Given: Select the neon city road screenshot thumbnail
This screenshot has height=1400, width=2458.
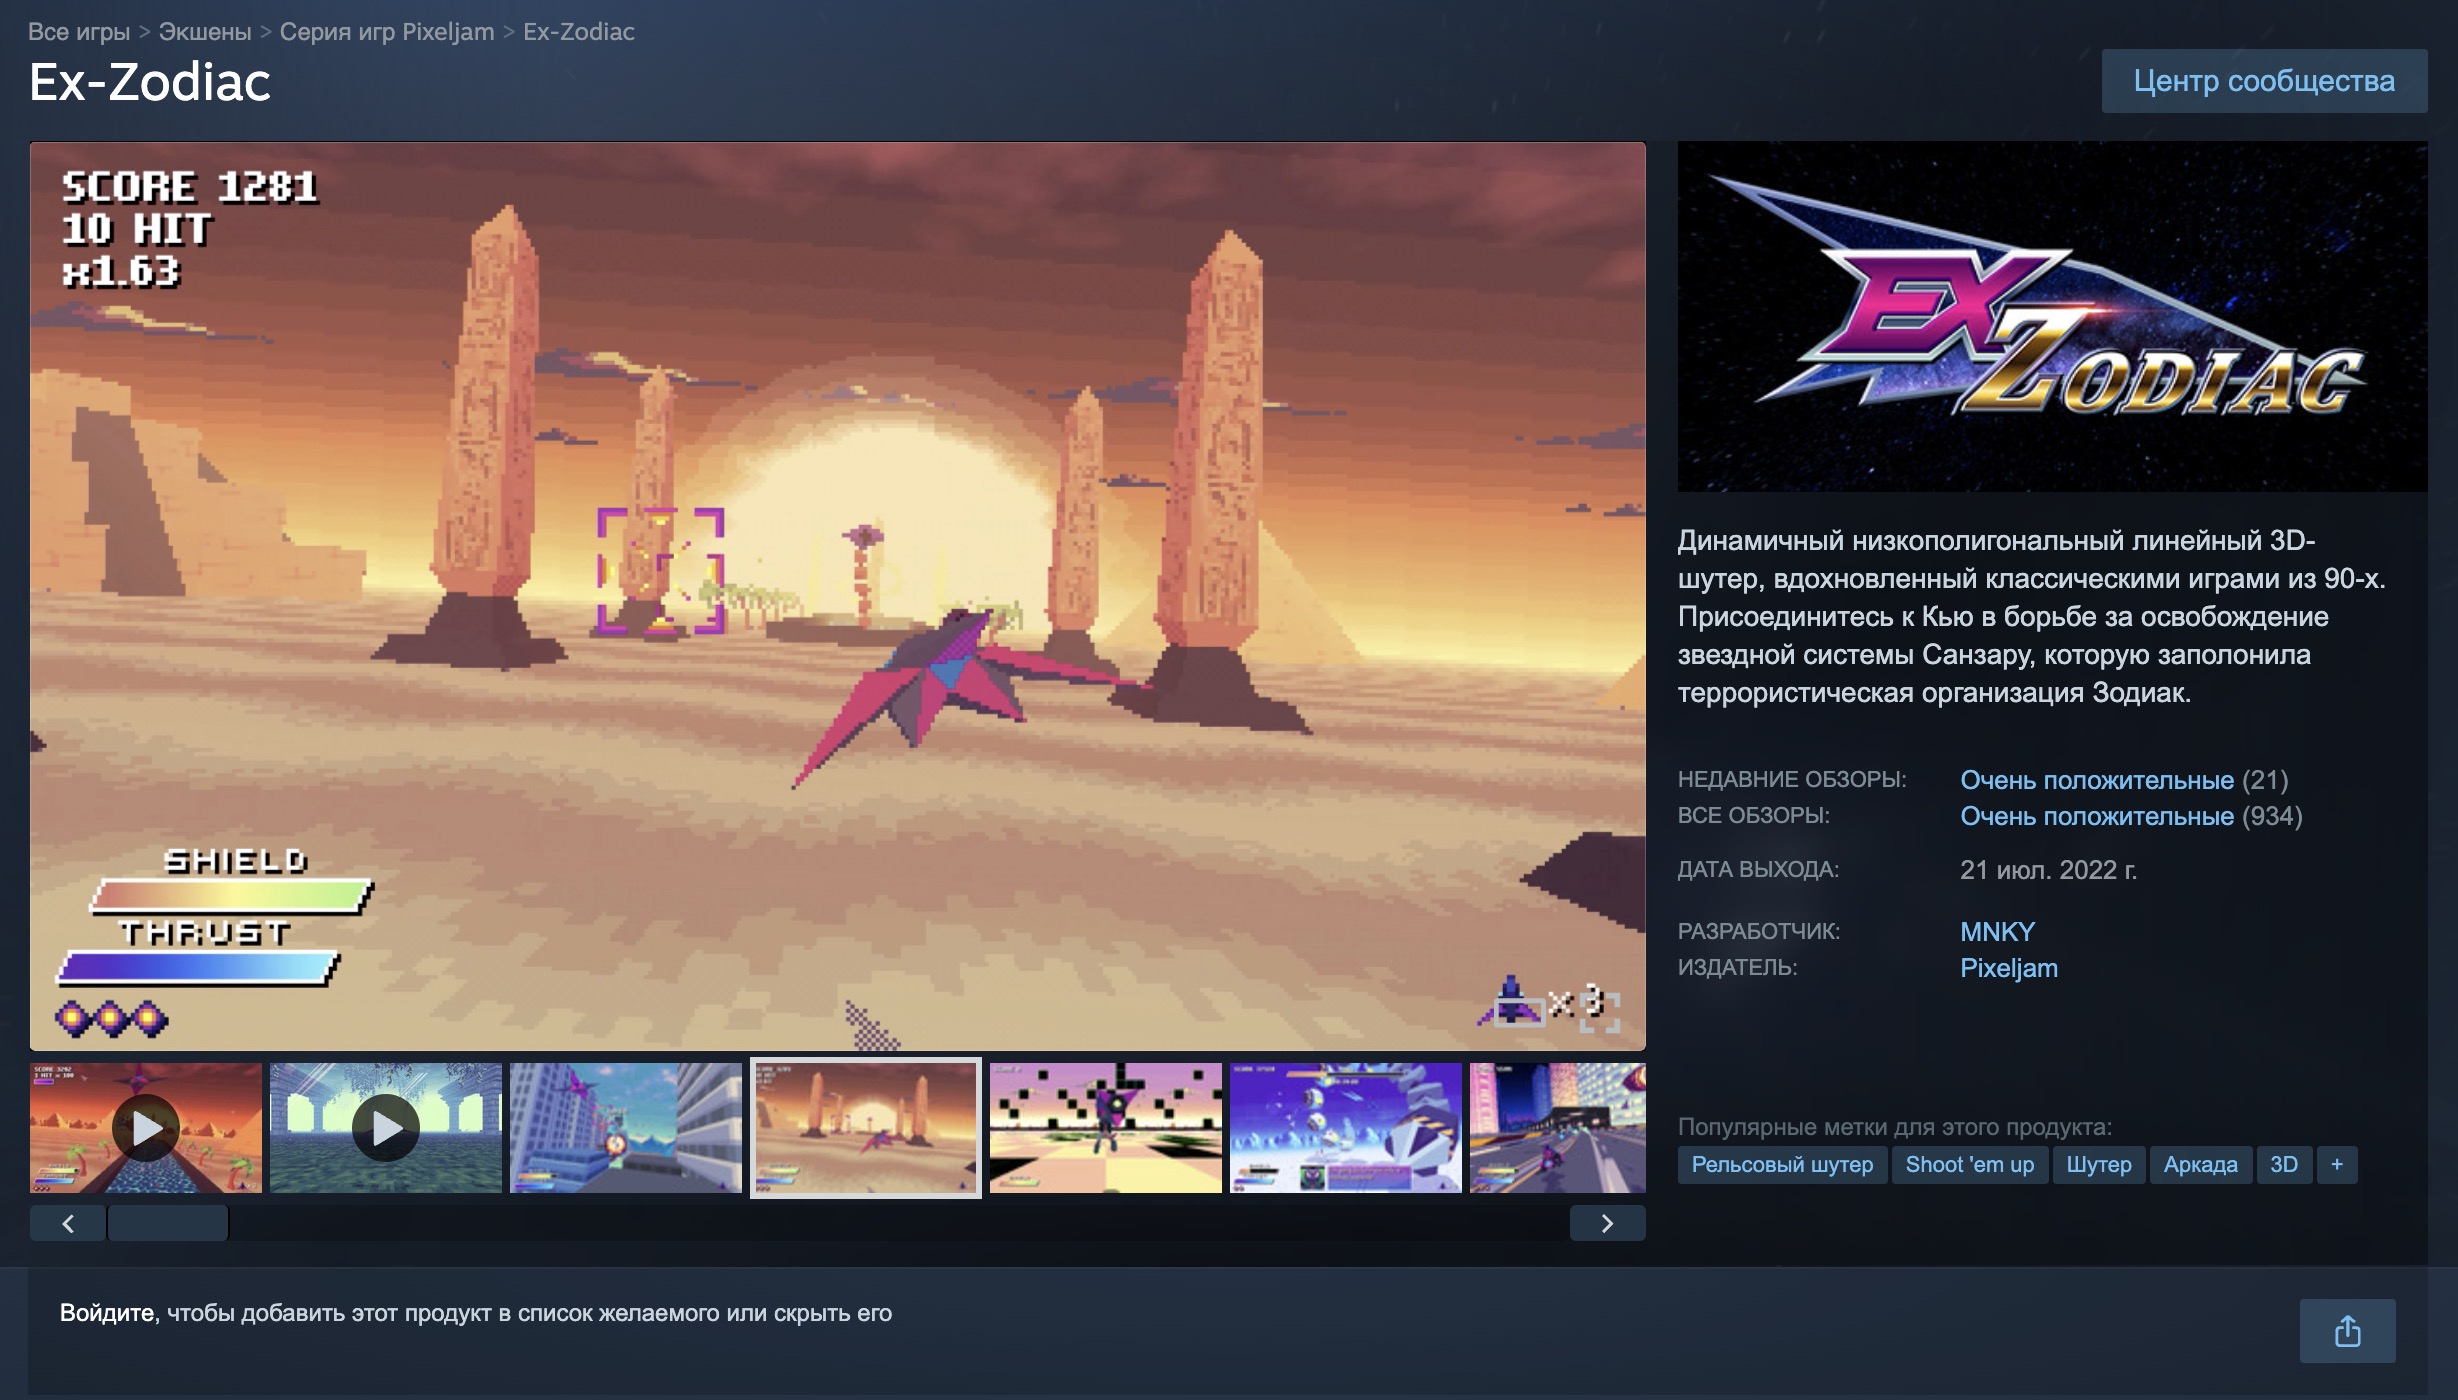Looking at the screenshot, I should 1558,1128.
